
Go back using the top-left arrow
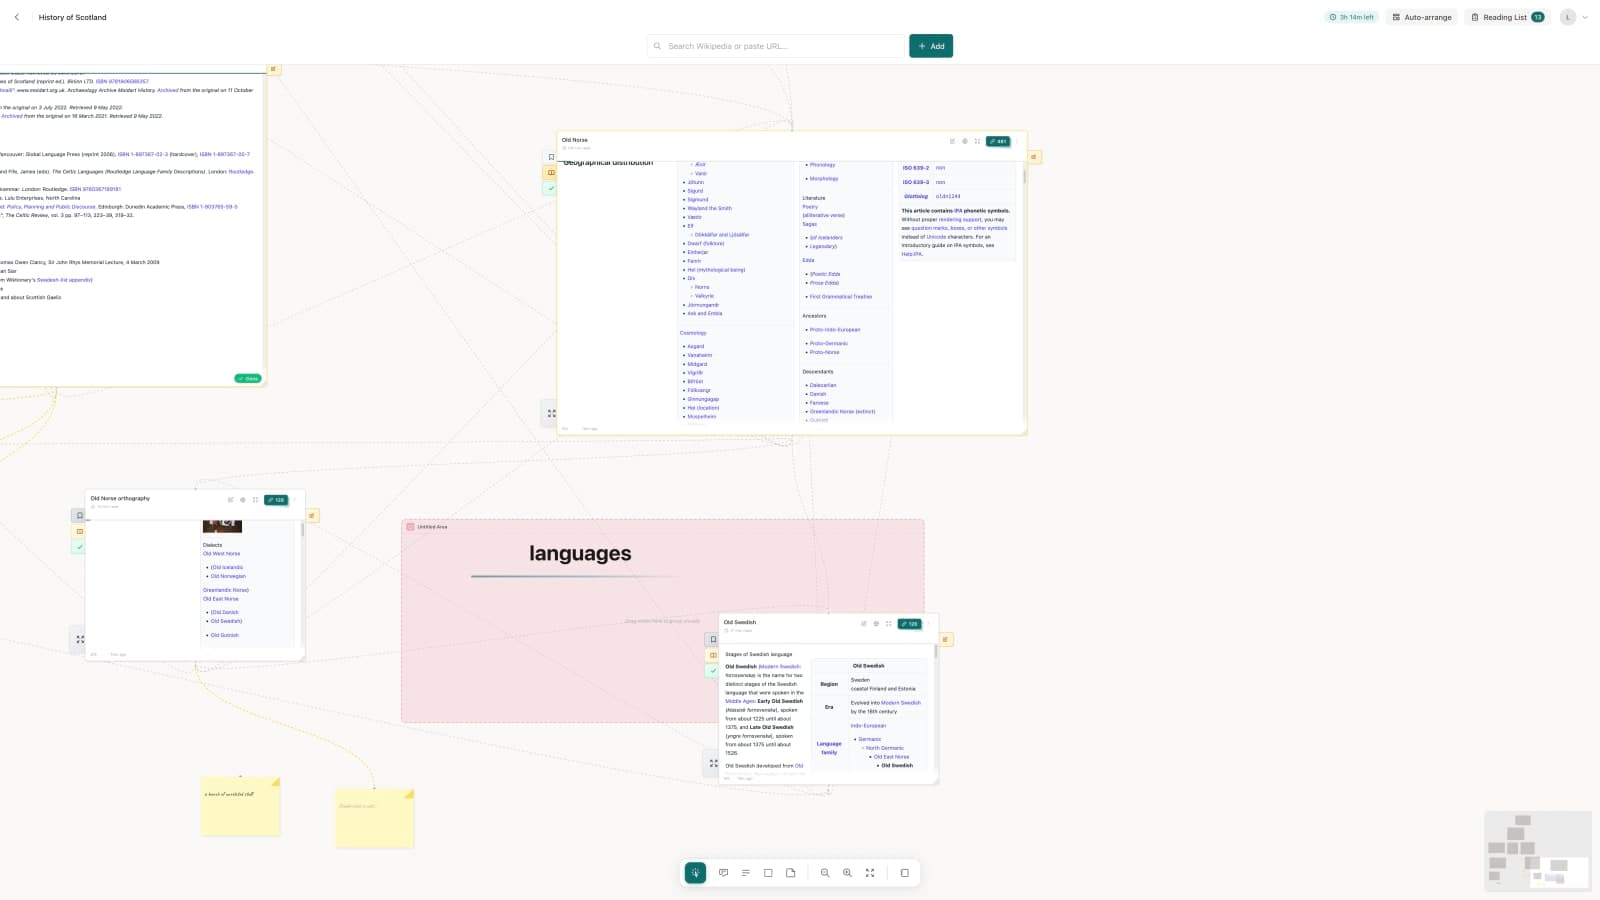coord(17,17)
